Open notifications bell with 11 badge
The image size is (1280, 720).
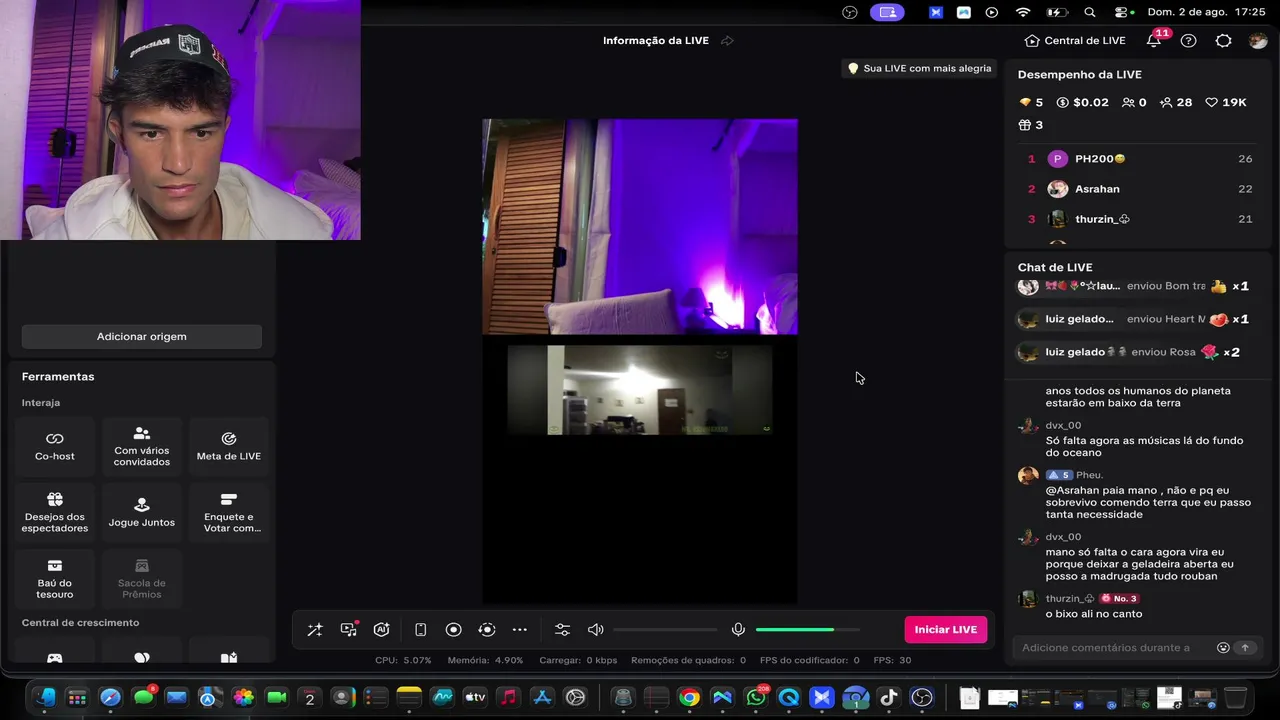1155,39
